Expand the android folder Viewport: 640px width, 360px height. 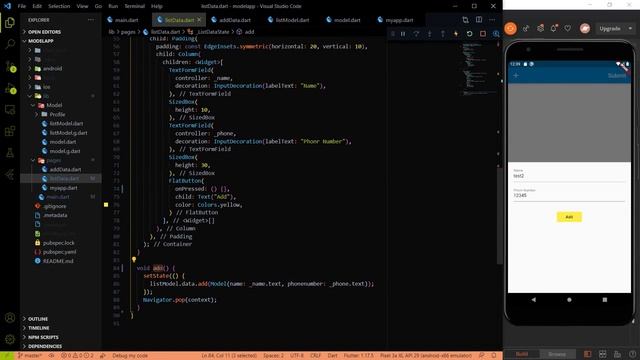pos(60,69)
